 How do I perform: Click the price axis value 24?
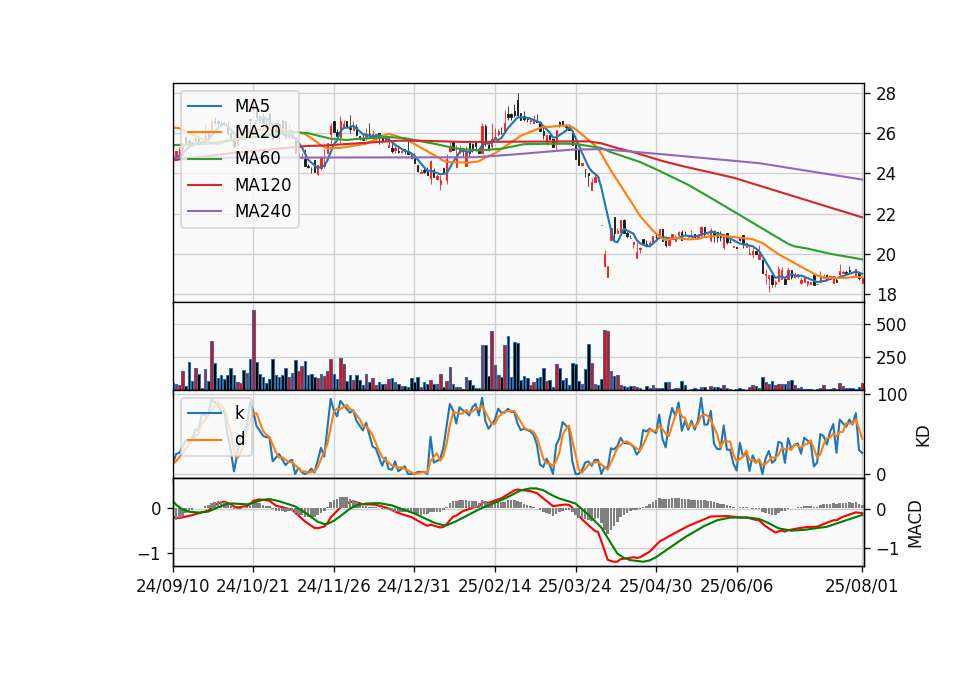click(x=886, y=174)
